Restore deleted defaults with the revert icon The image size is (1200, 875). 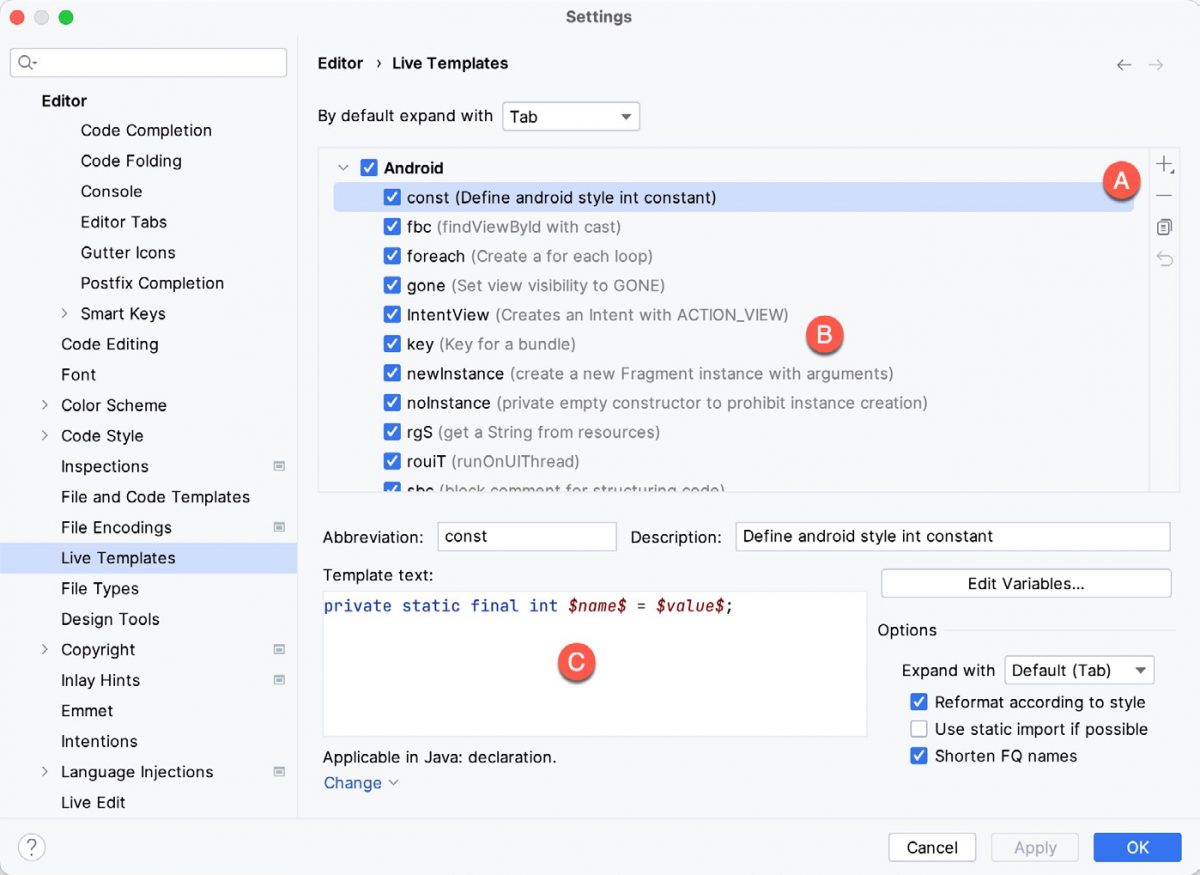coord(1164,258)
